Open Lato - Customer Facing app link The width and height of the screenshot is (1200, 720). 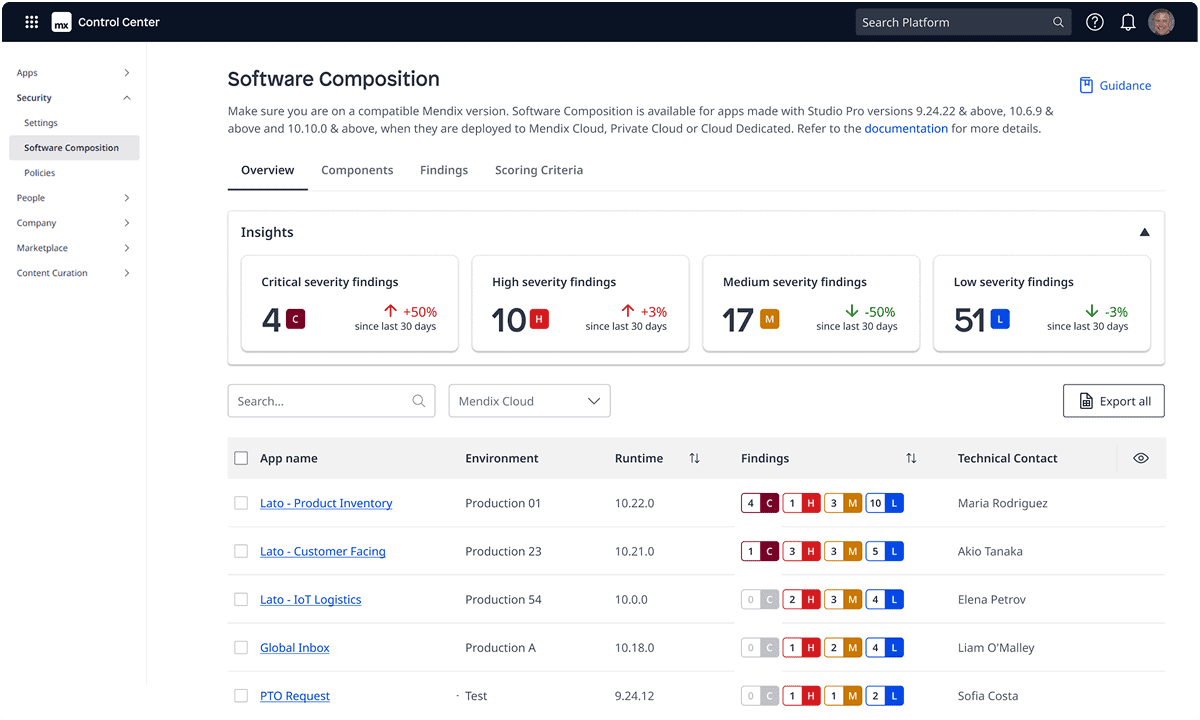[323, 551]
